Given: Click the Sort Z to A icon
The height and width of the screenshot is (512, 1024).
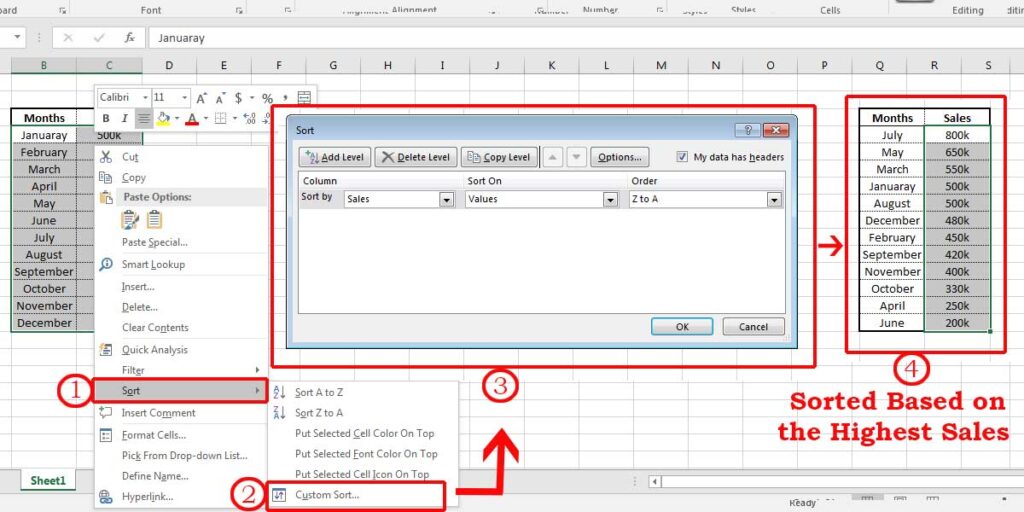Looking at the screenshot, I should click(280, 413).
